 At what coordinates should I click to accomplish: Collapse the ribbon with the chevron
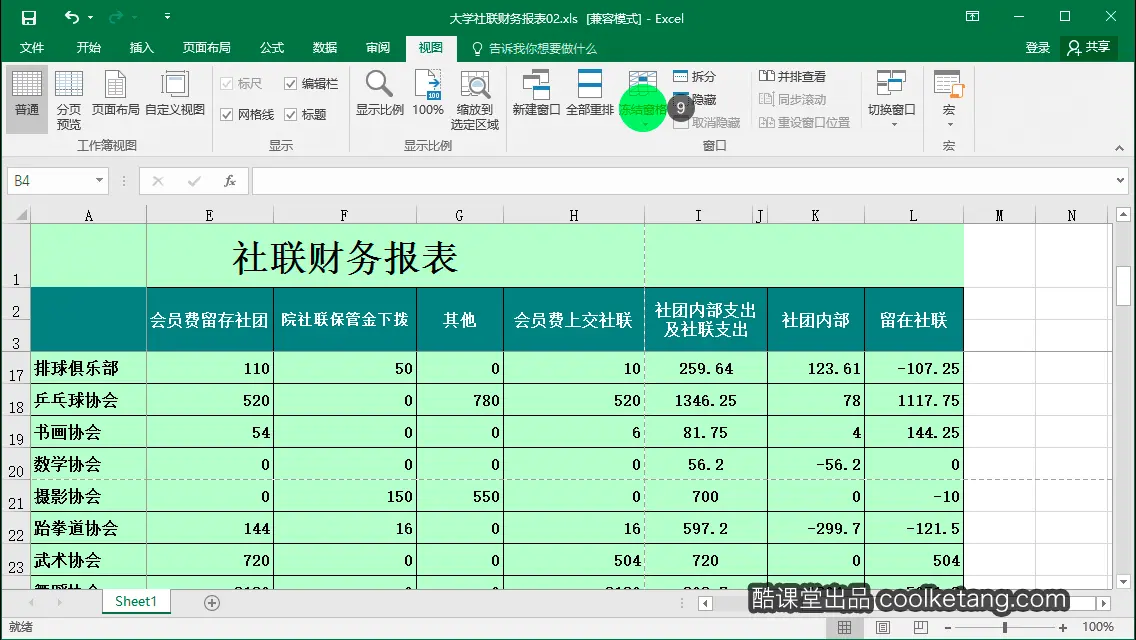(1119, 148)
